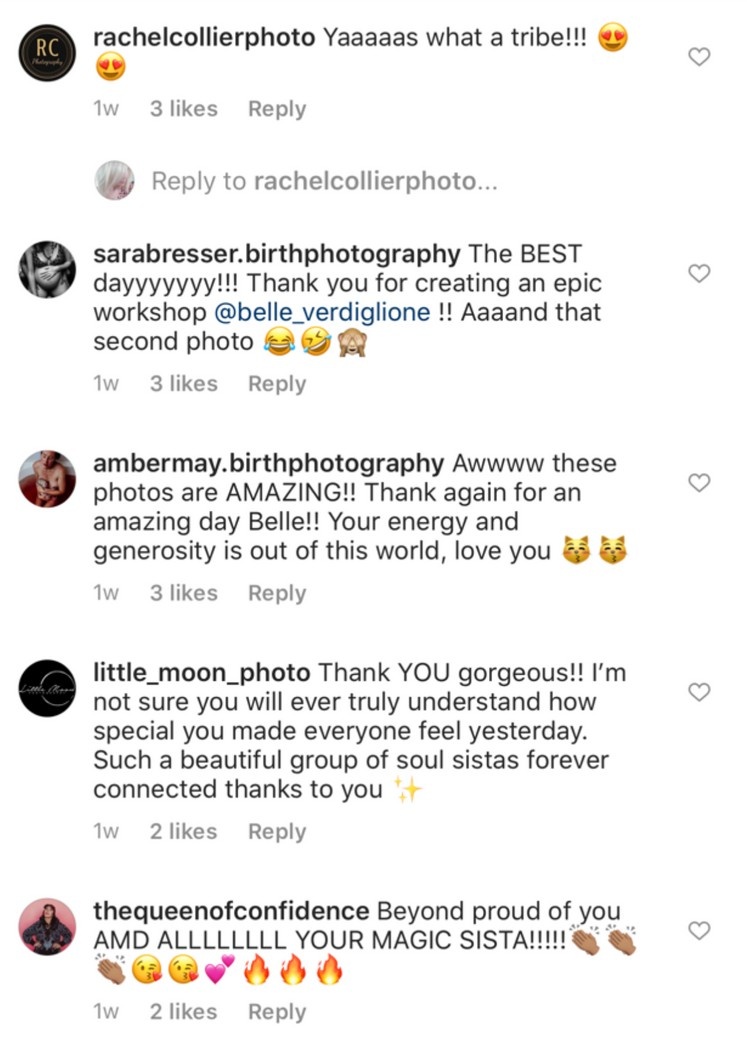Like thequeenofconfidence's comment heart

(x=700, y=931)
